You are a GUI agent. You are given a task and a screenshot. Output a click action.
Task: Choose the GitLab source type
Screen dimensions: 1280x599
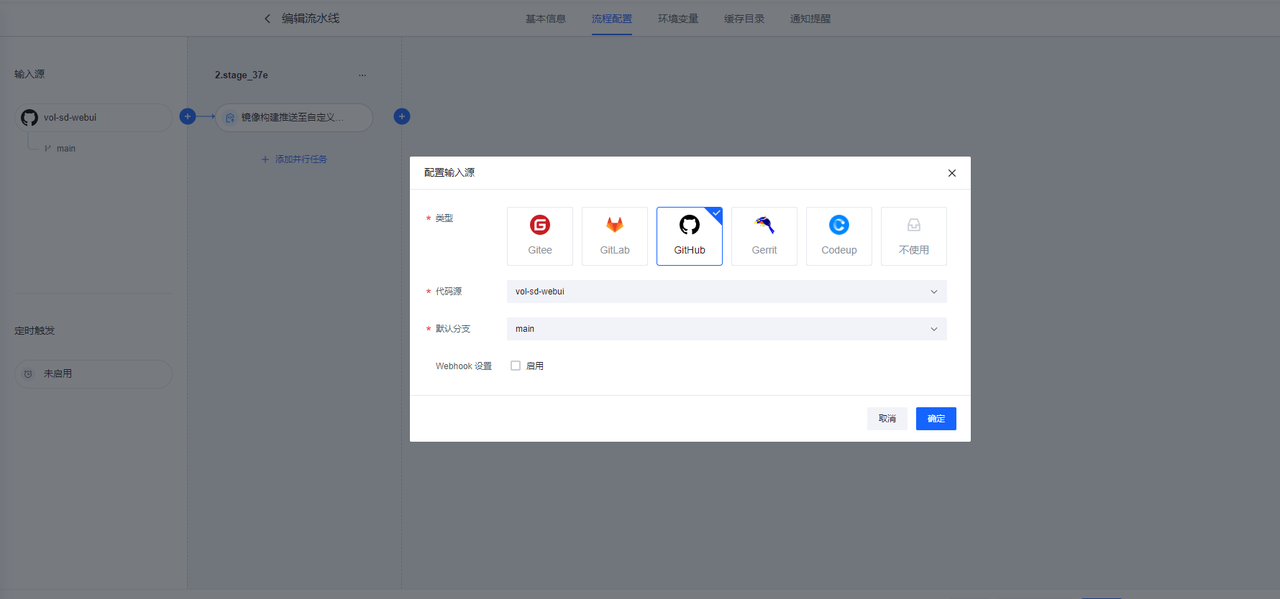[x=615, y=236]
